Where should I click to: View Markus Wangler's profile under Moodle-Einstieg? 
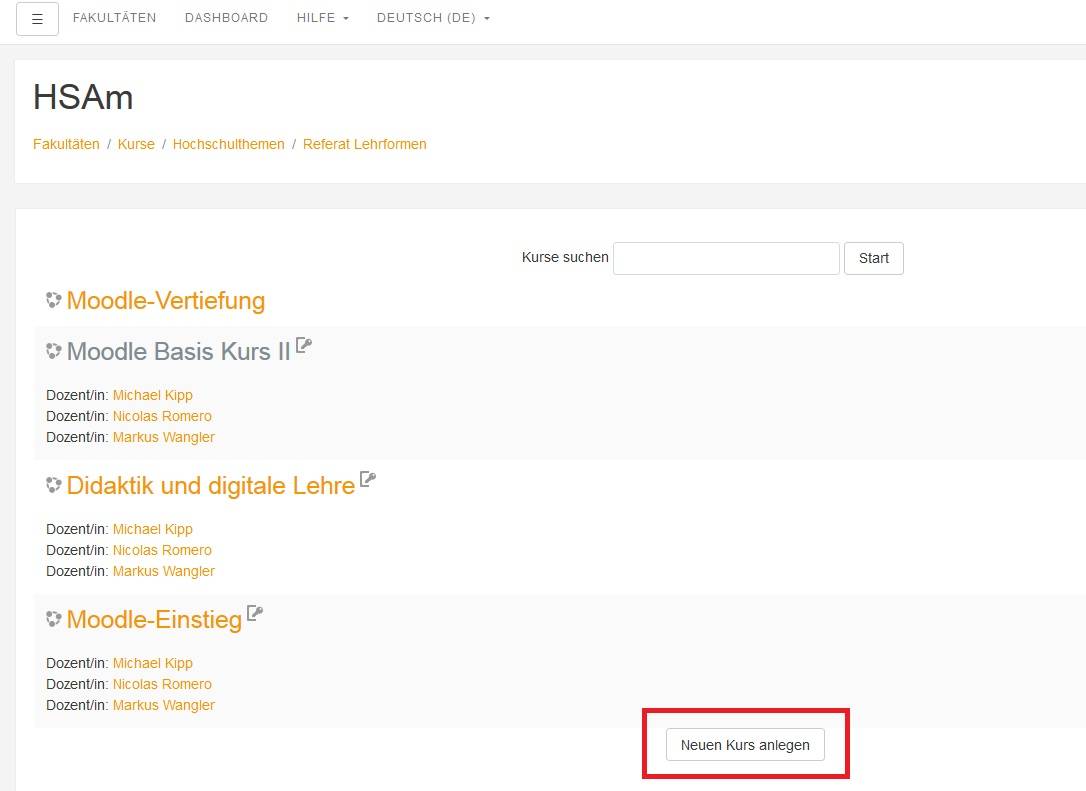tap(163, 705)
